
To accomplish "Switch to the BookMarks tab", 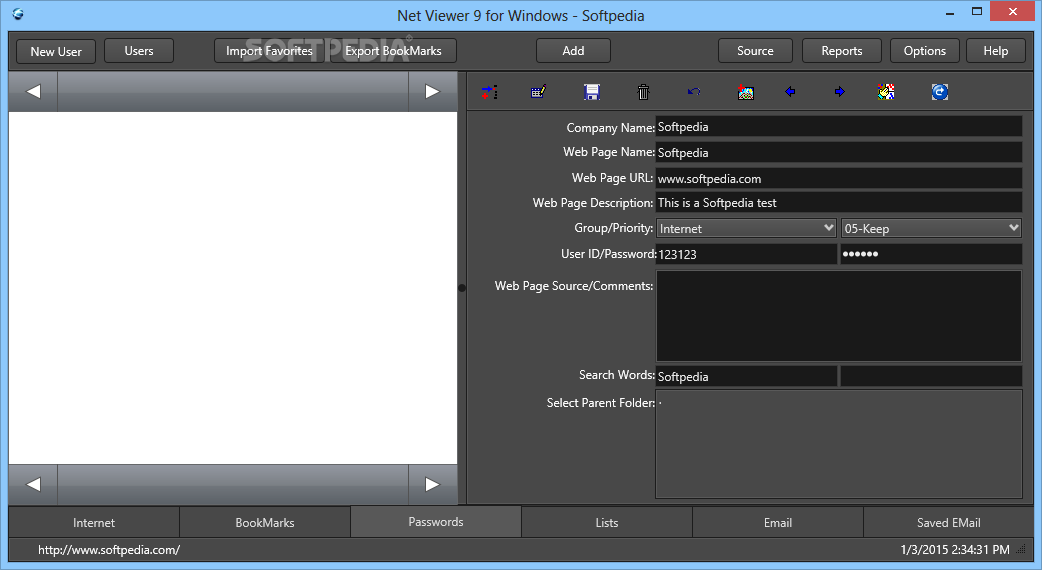I will [264, 523].
